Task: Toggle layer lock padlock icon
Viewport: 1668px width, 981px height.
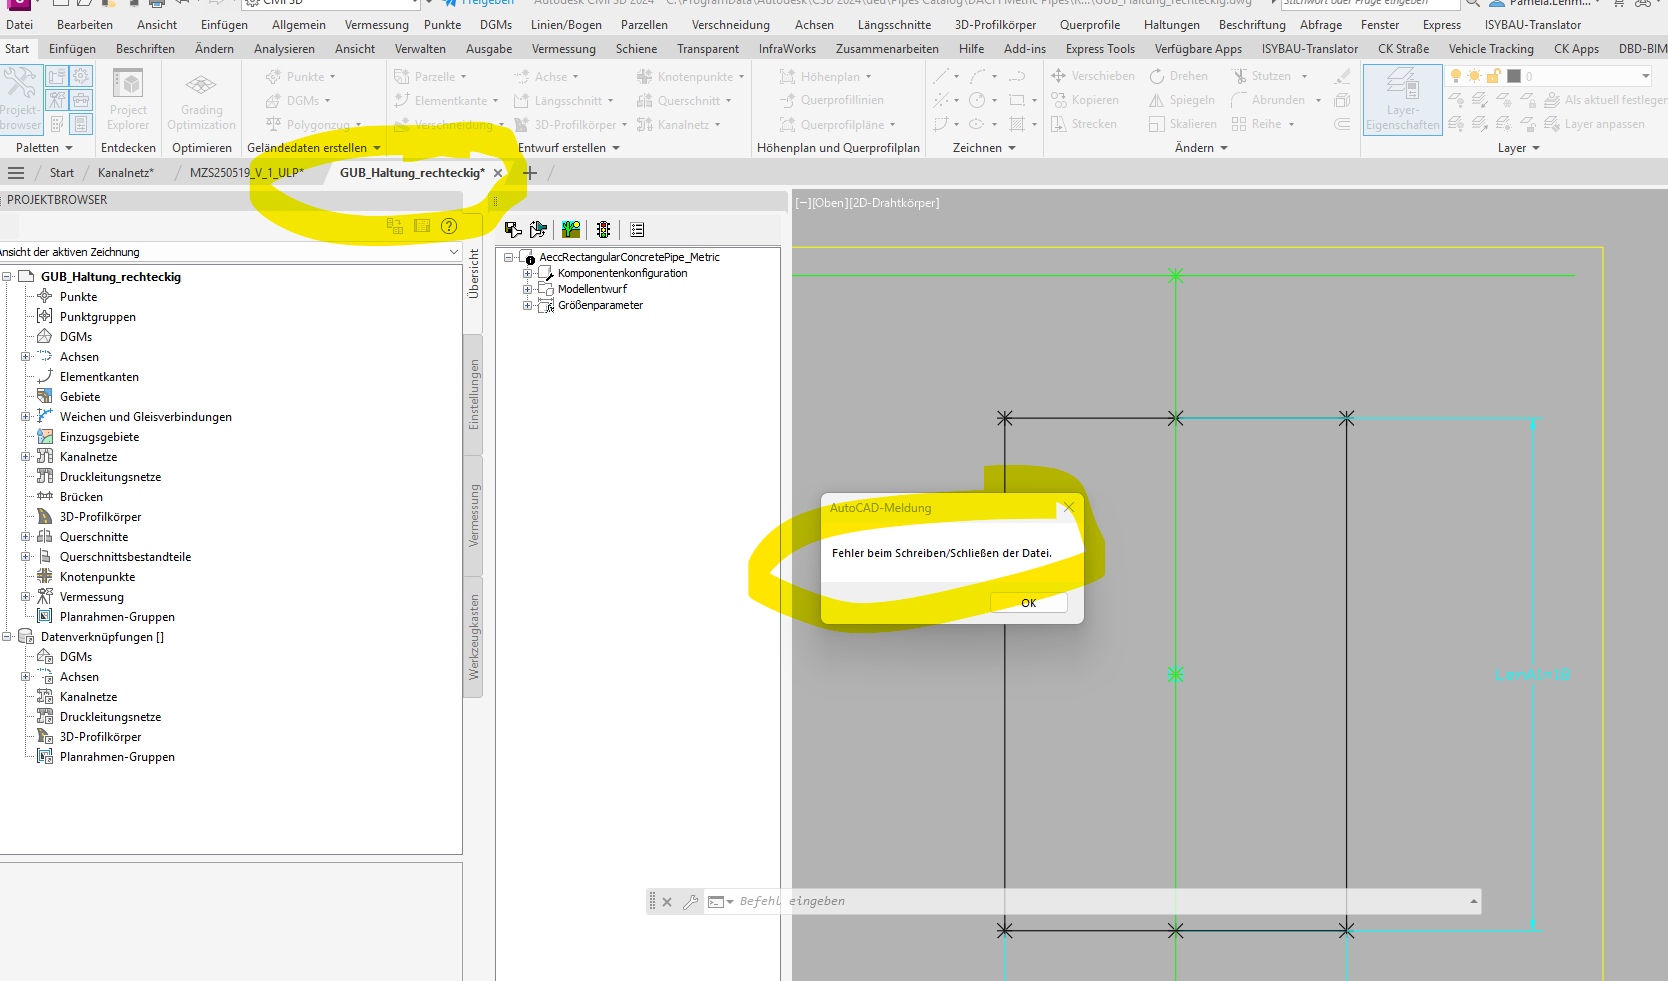Action: point(1494,76)
